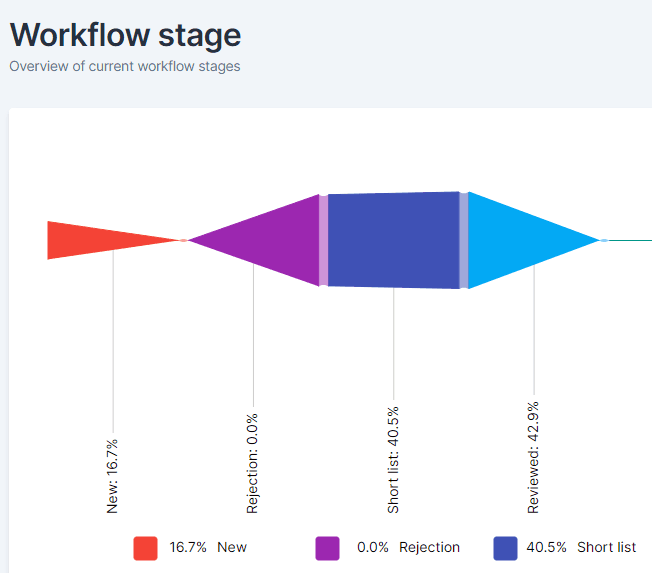The width and height of the screenshot is (652, 573).
Task: Click the Workflow stage heading
Action: (x=125, y=35)
